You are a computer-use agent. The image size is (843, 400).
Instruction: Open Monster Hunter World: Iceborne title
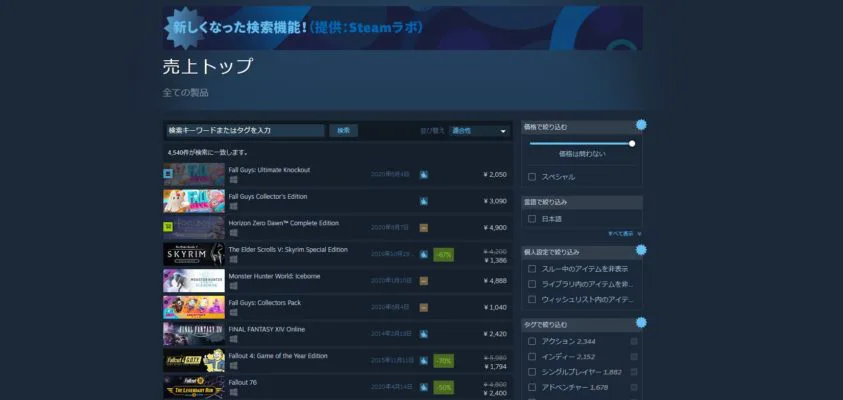(x=274, y=276)
